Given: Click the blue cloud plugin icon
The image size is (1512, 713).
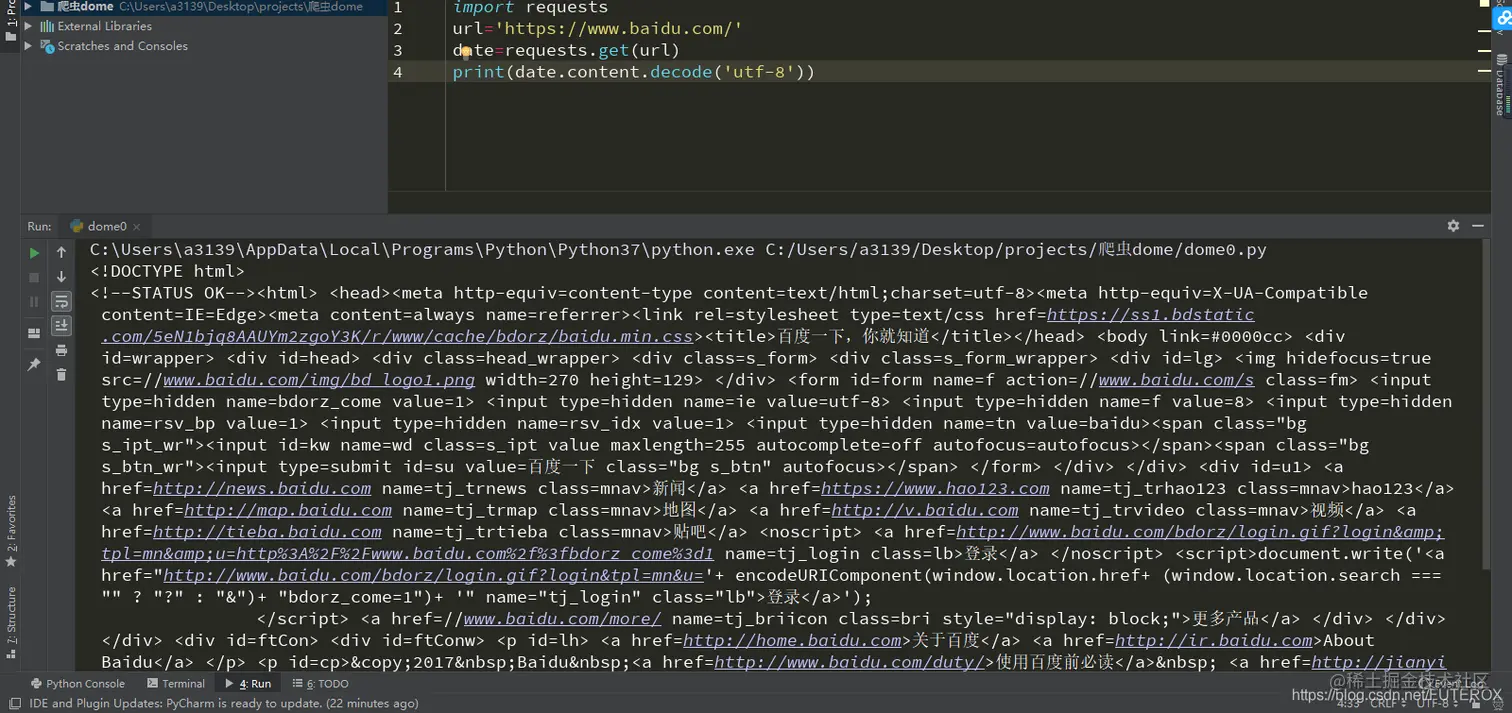Looking at the screenshot, I should (x=1504, y=19).
